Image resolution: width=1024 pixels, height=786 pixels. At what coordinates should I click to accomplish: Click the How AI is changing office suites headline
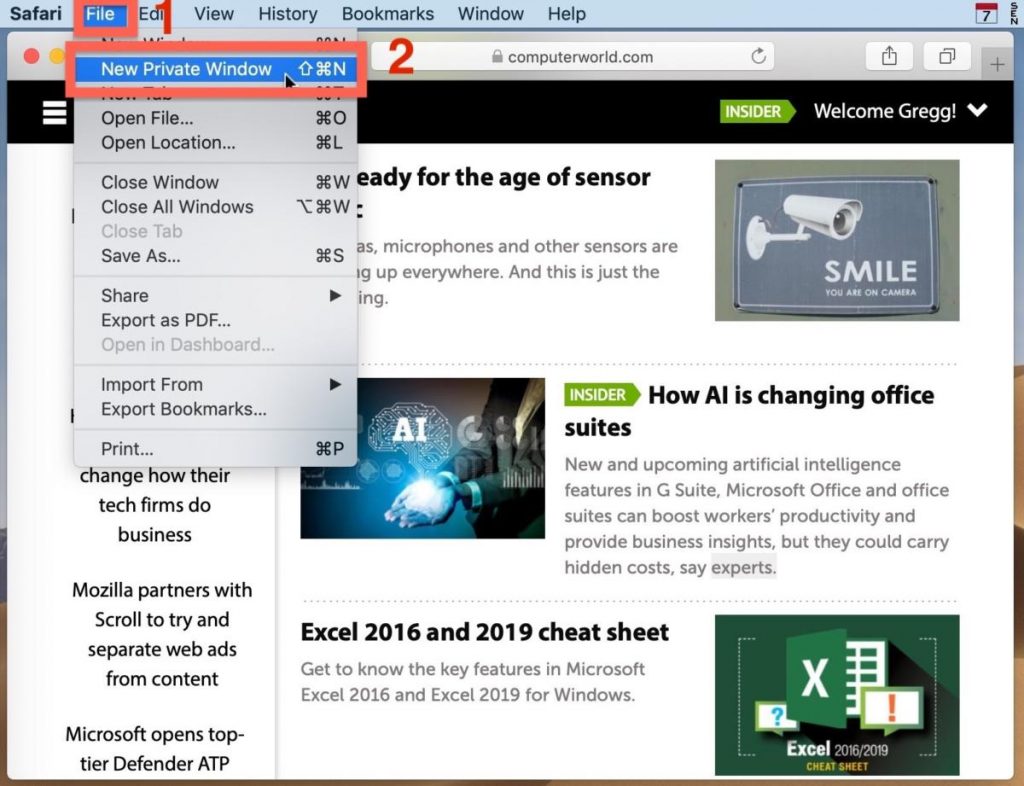[x=792, y=395]
